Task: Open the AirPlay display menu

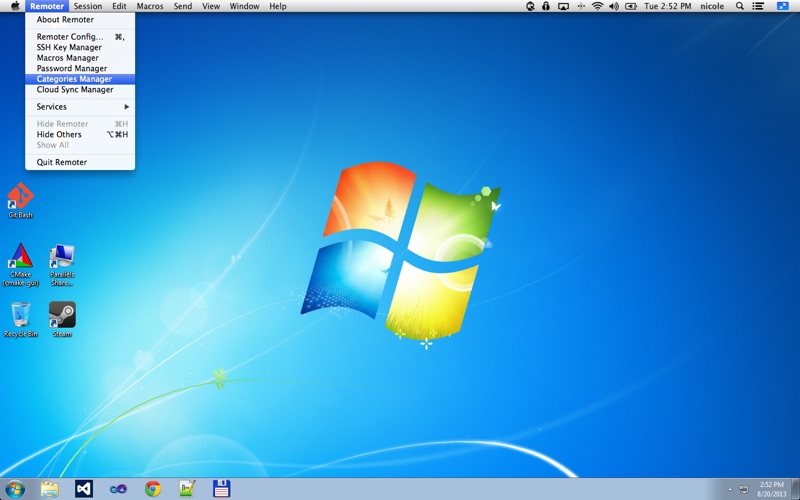Action: coord(563,6)
